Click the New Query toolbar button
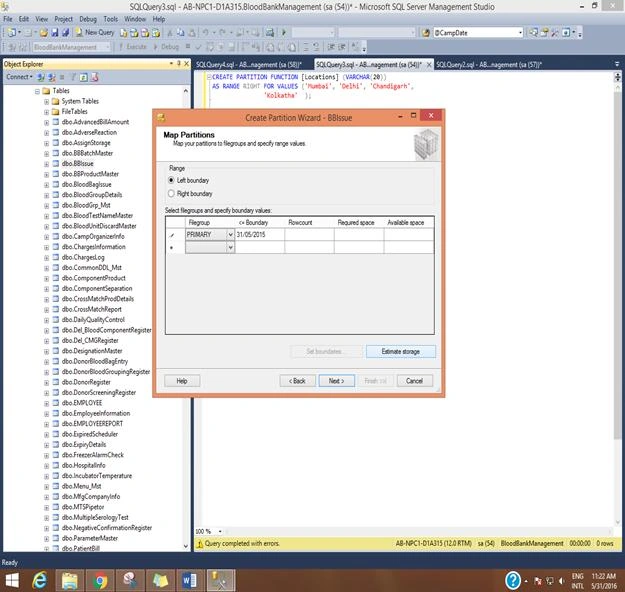The width and height of the screenshot is (625, 592). point(95,33)
